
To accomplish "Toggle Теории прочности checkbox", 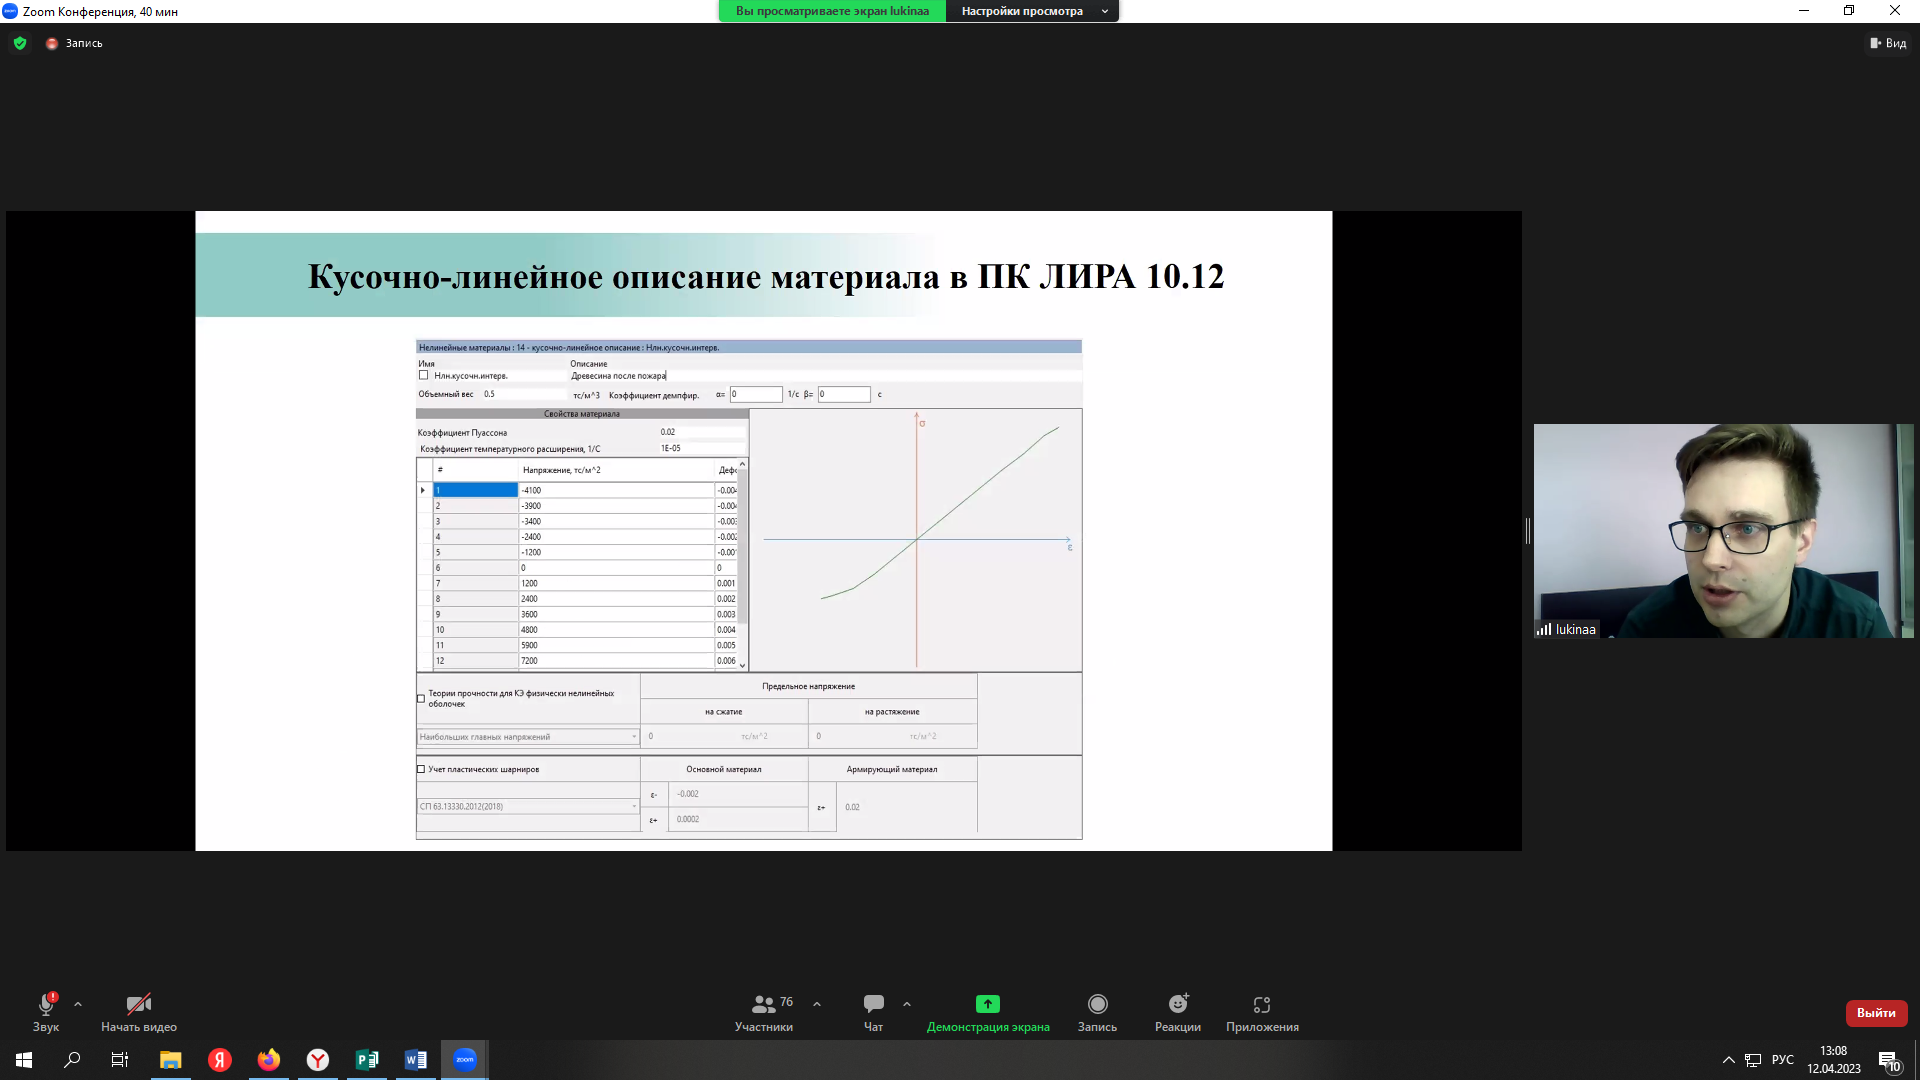I will 421,699.
